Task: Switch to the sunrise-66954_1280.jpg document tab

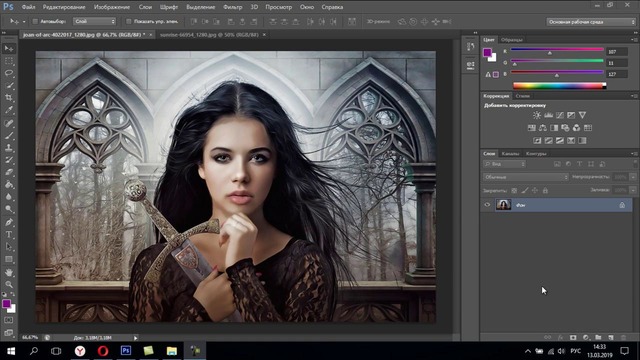Action: [x=209, y=35]
